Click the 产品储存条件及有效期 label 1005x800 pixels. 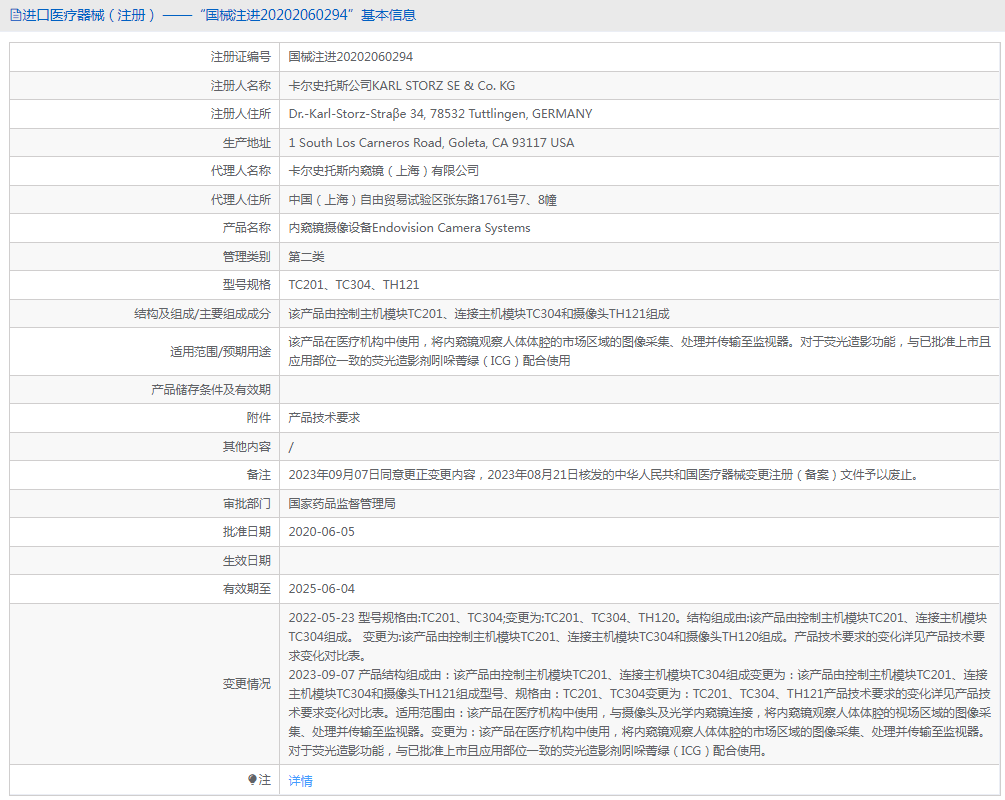tap(211, 390)
